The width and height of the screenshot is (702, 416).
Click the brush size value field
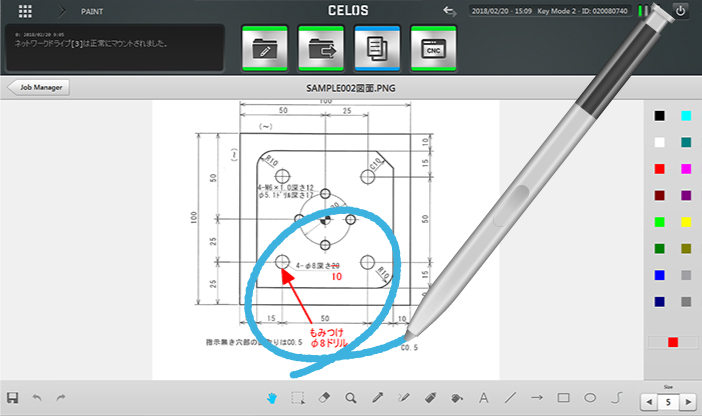pyautogui.click(x=668, y=402)
